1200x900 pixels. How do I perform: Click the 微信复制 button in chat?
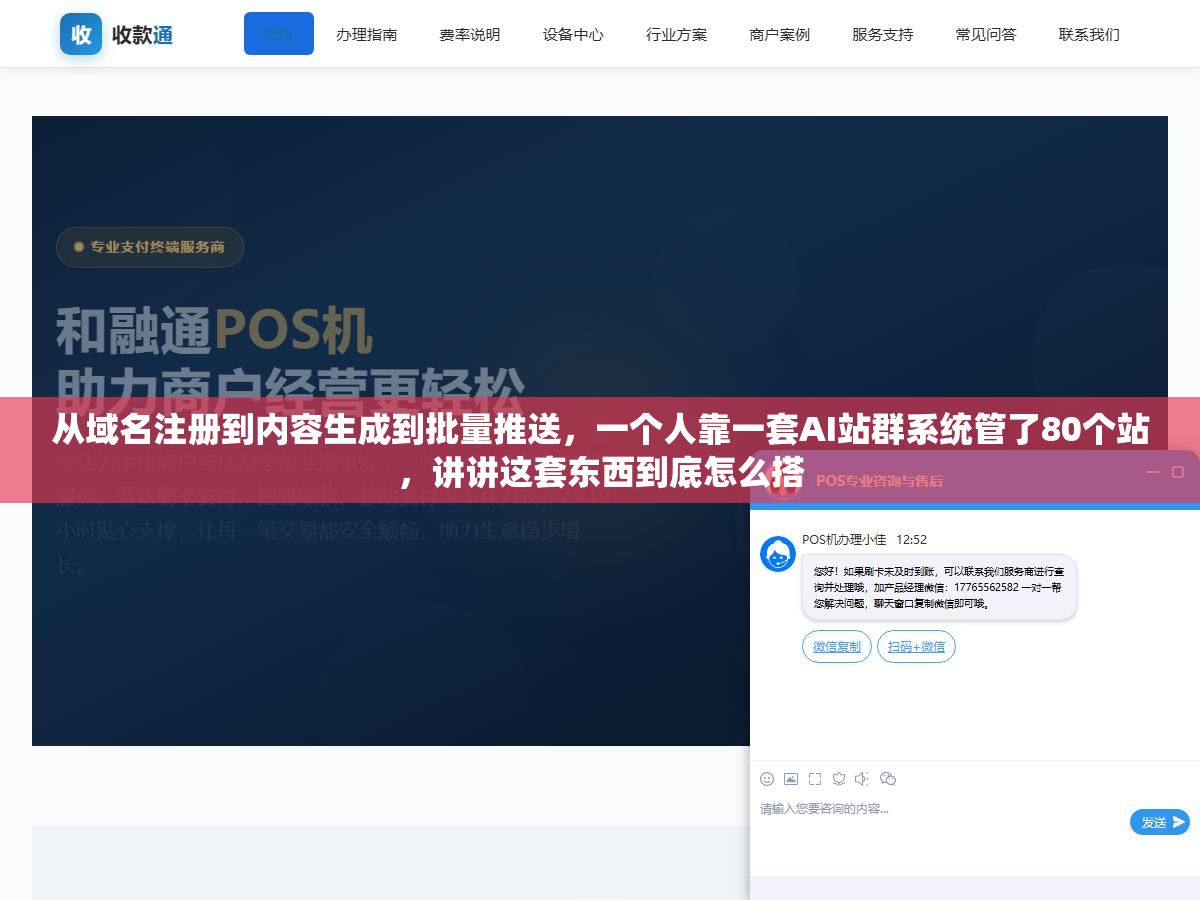[837, 647]
